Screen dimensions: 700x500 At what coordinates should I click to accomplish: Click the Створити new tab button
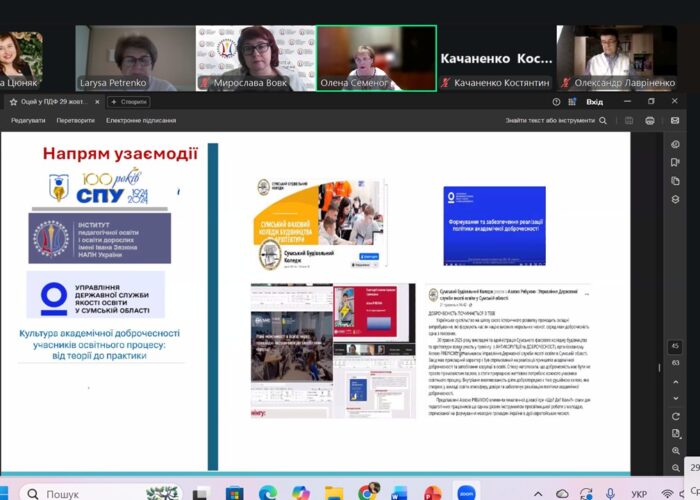pos(129,102)
